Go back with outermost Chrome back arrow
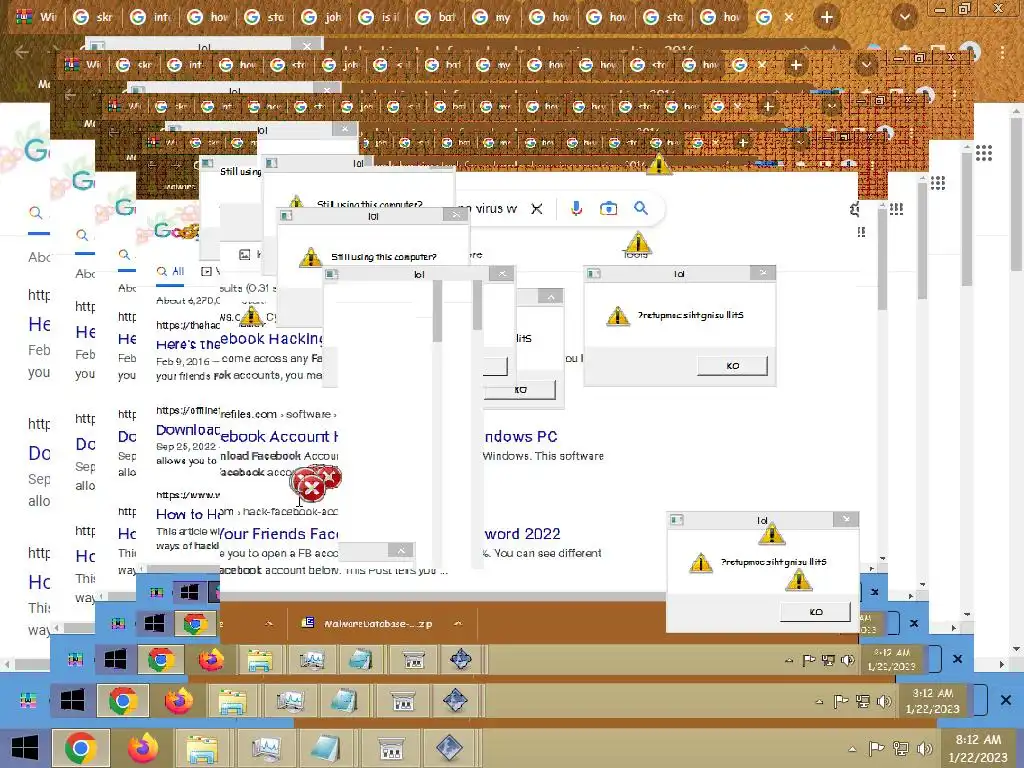 coord(22,52)
